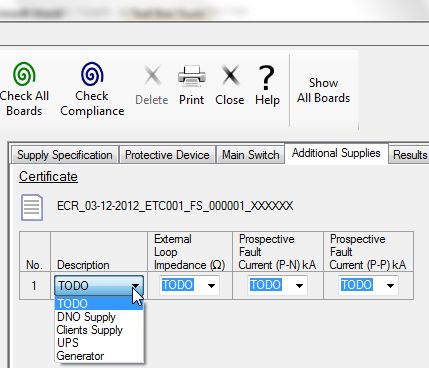Image resolution: width=429 pixels, height=368 pixels.
Task: Expand the Prospective Fault Current P-P dropdown
Action: click(390, 286)
